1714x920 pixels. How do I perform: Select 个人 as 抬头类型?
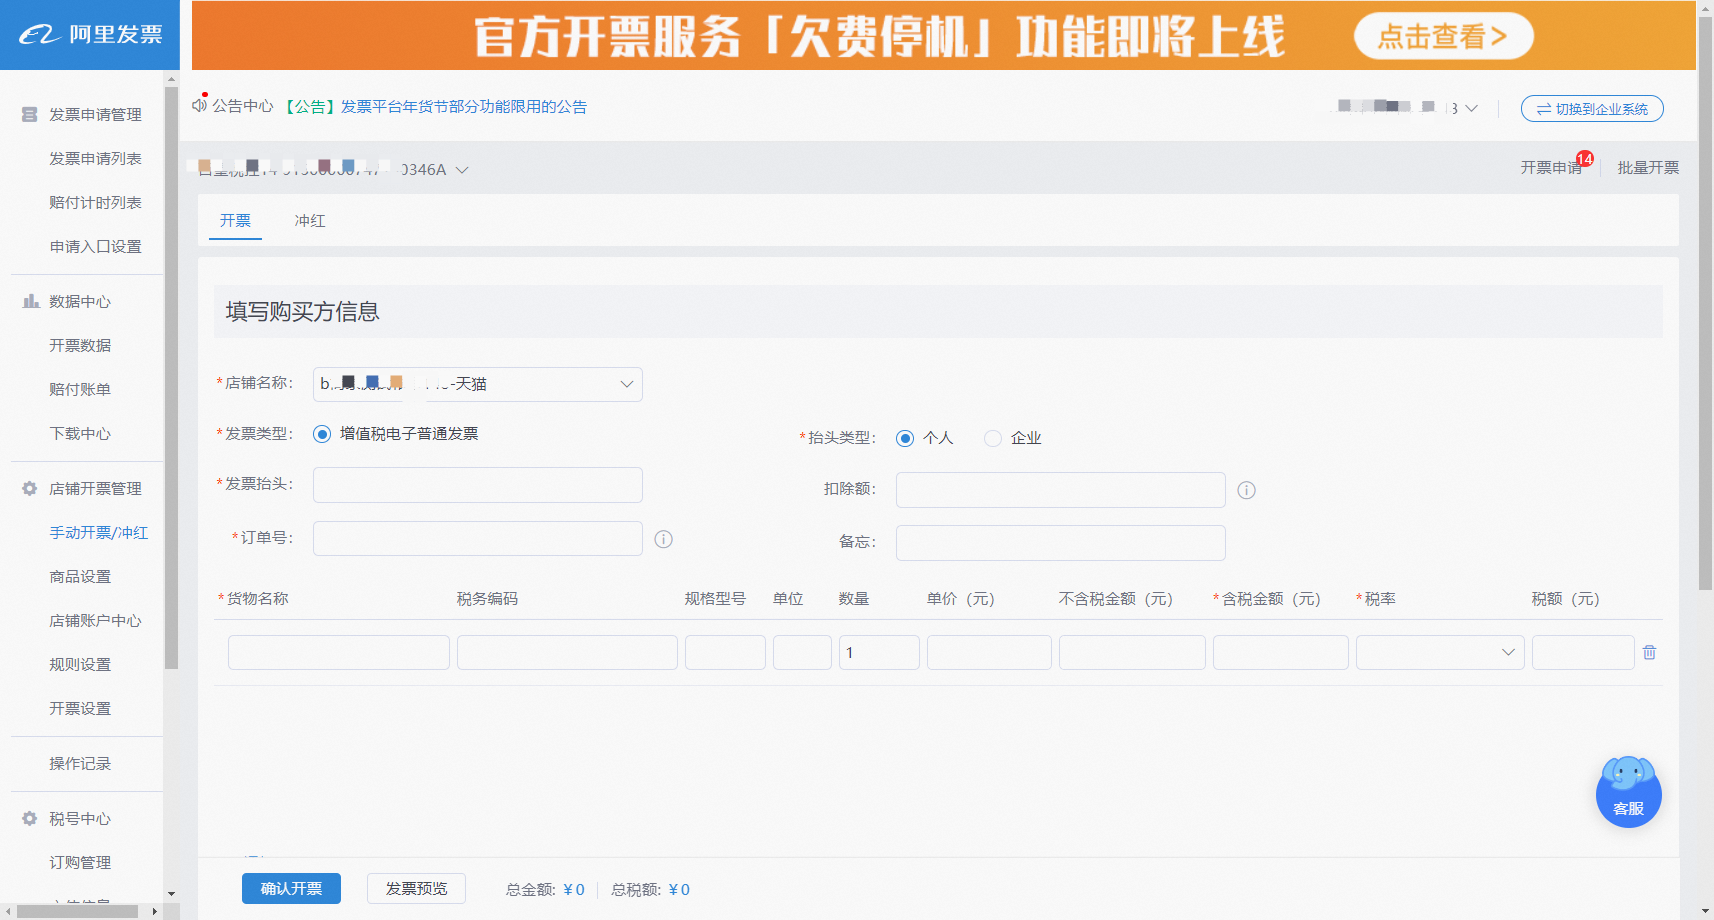pyautogui.click(x=905, y=438)
